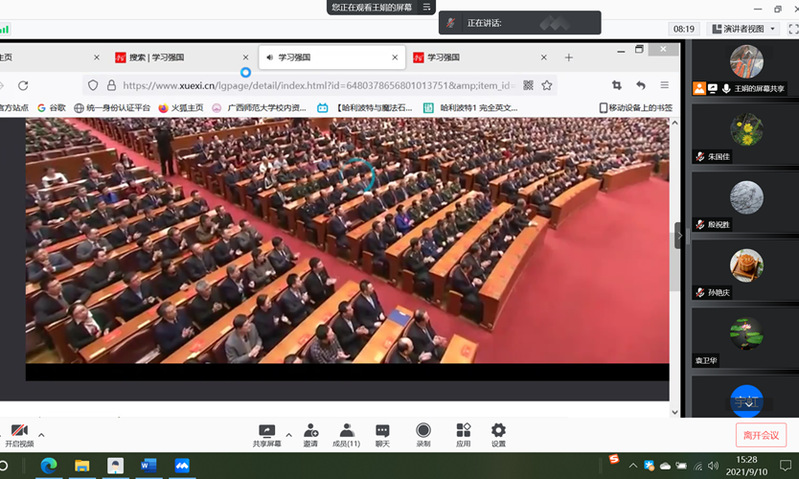Click the red 离开会议 leave meeting button
Viewport: 799px width, 479px height.
(761, 434)
